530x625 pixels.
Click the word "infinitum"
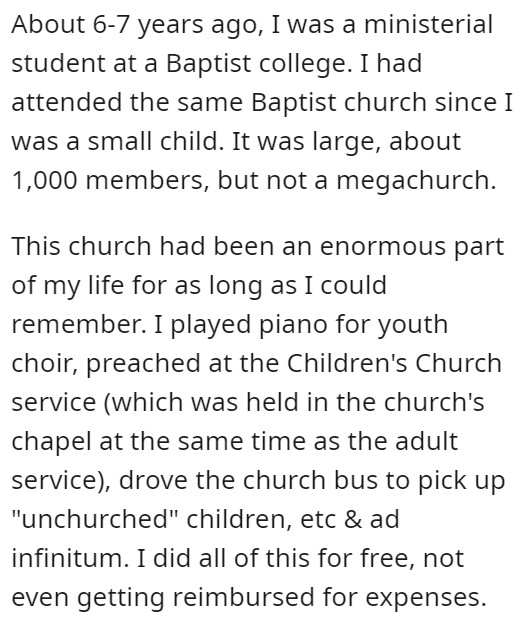pos(69,558)
